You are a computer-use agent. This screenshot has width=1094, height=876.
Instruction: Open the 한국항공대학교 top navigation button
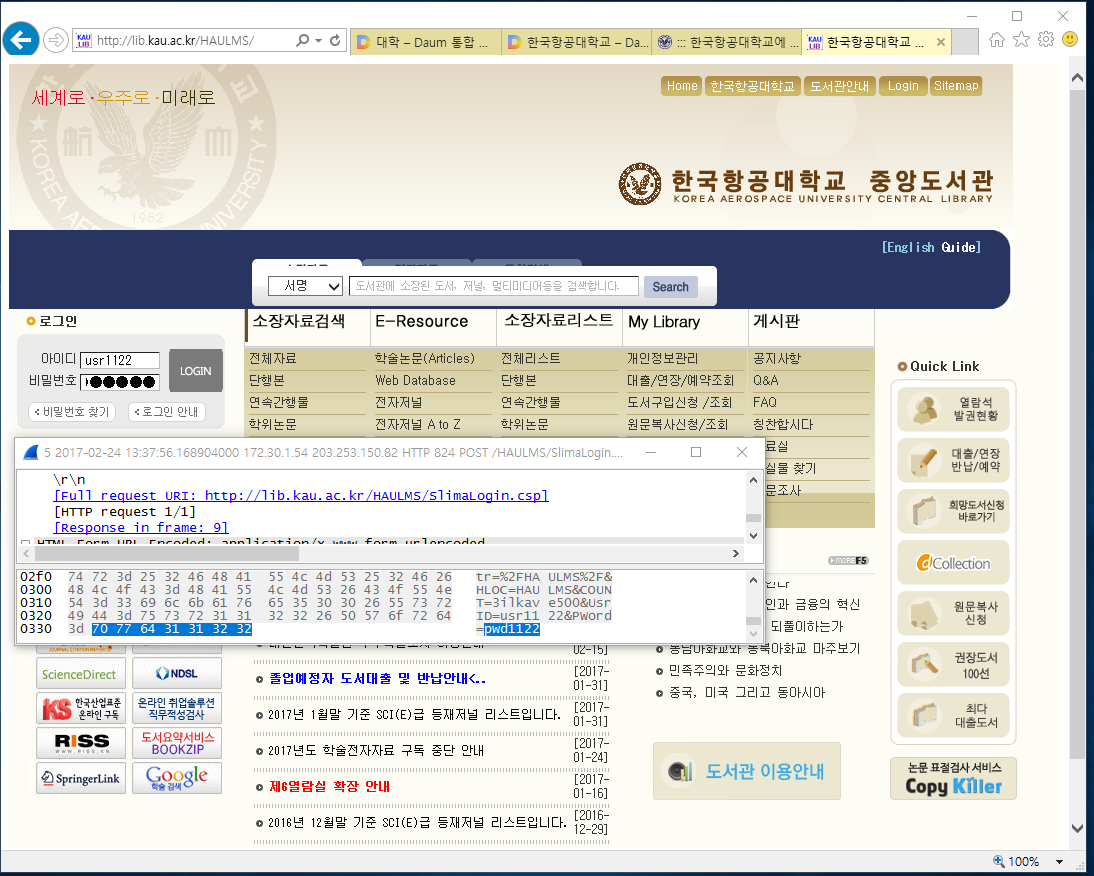753,86
